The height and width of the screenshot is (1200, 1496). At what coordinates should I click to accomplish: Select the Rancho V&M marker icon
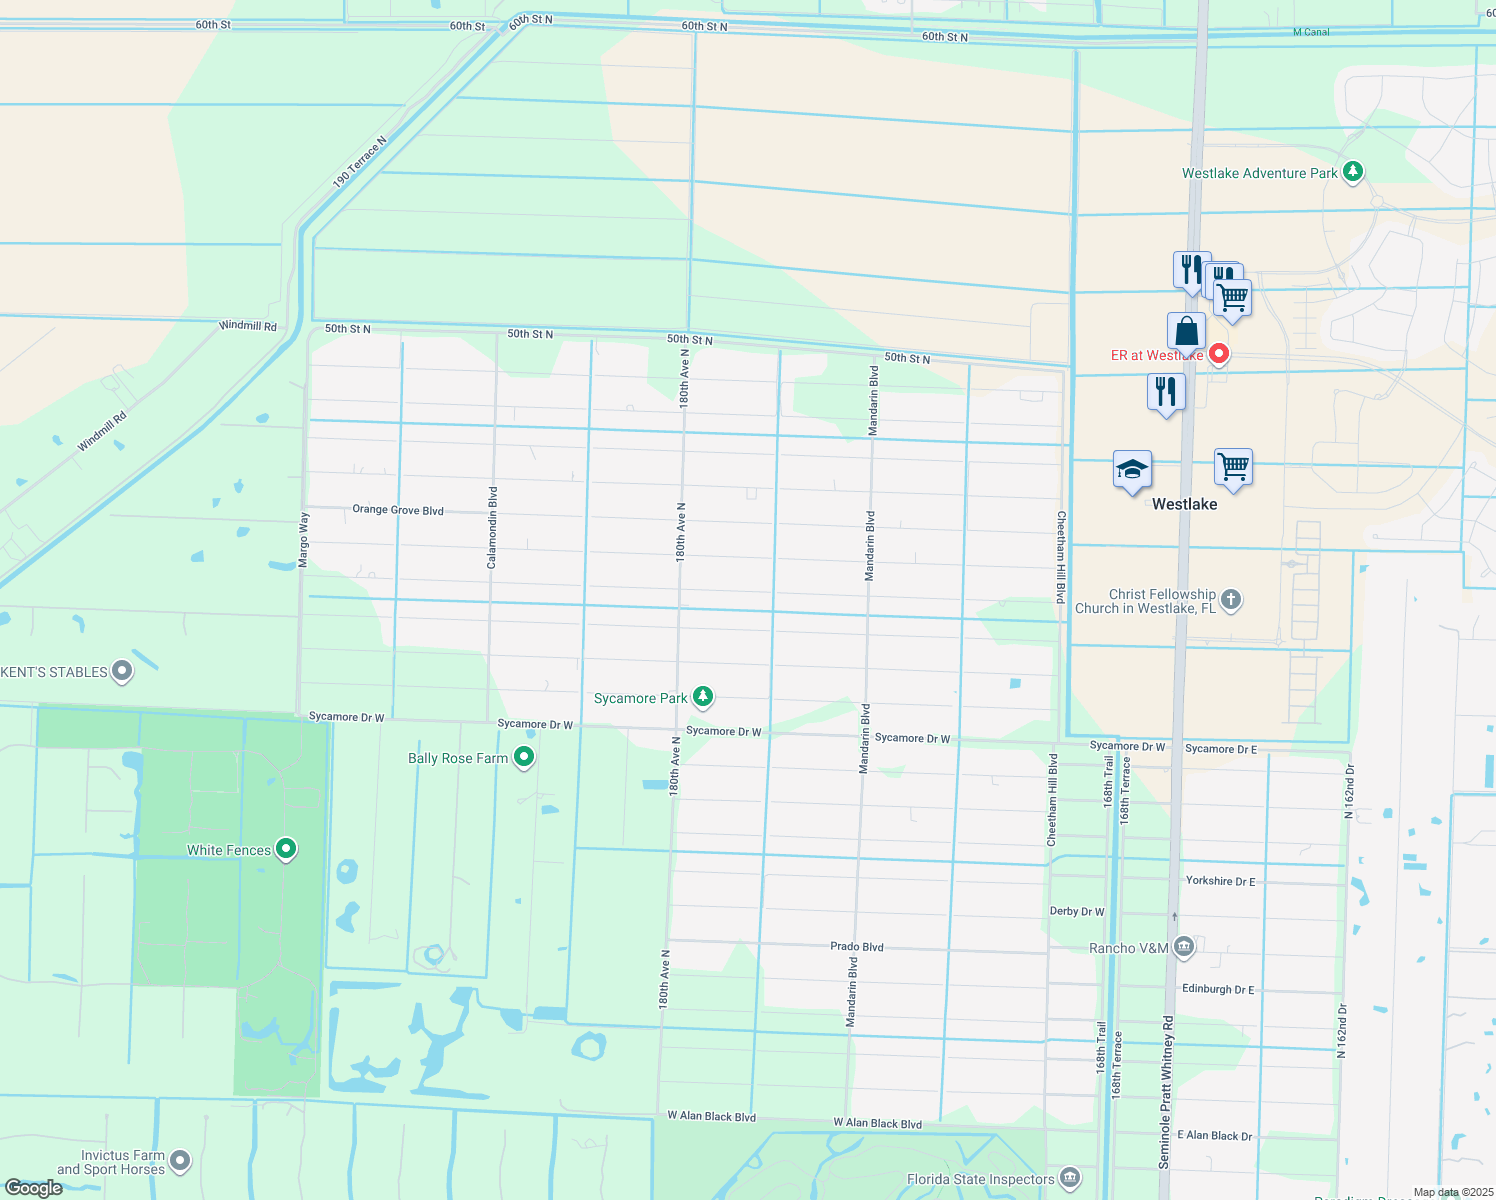tap(1184, 947)
